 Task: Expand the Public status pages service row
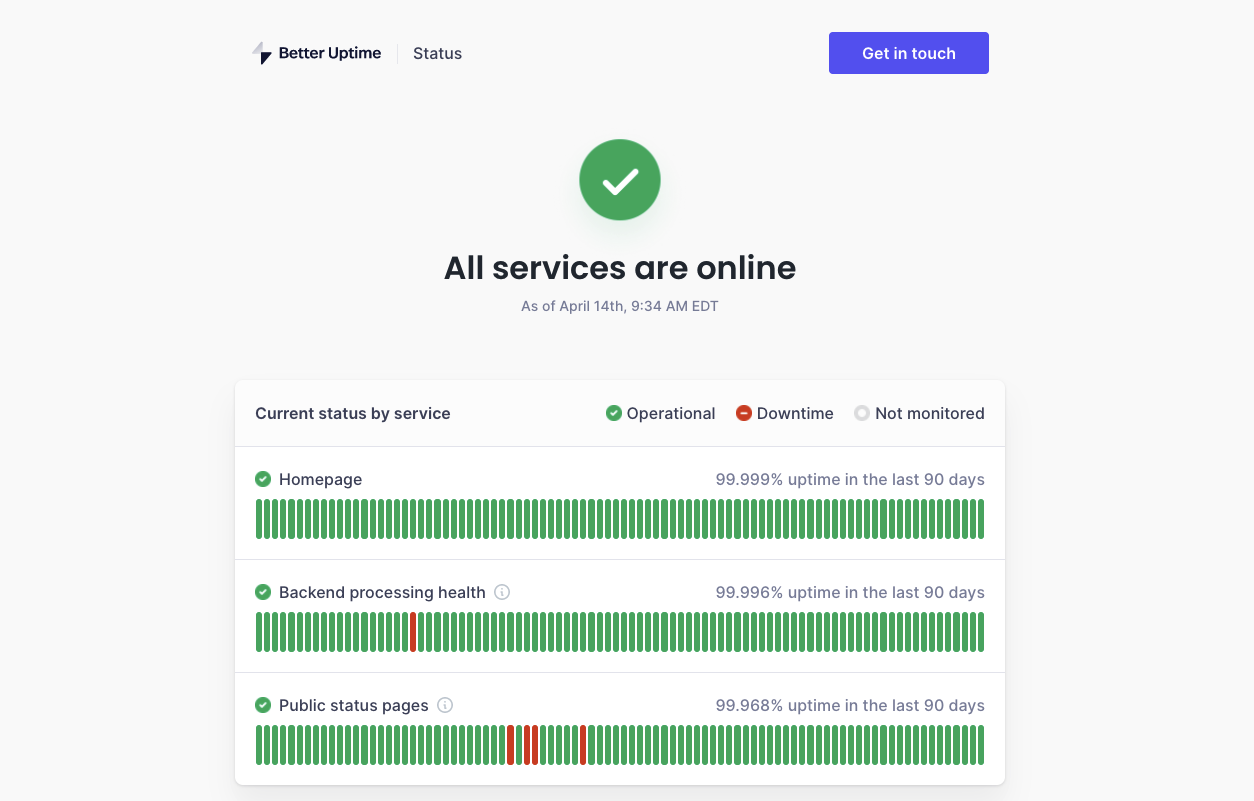tap(619, 729)
